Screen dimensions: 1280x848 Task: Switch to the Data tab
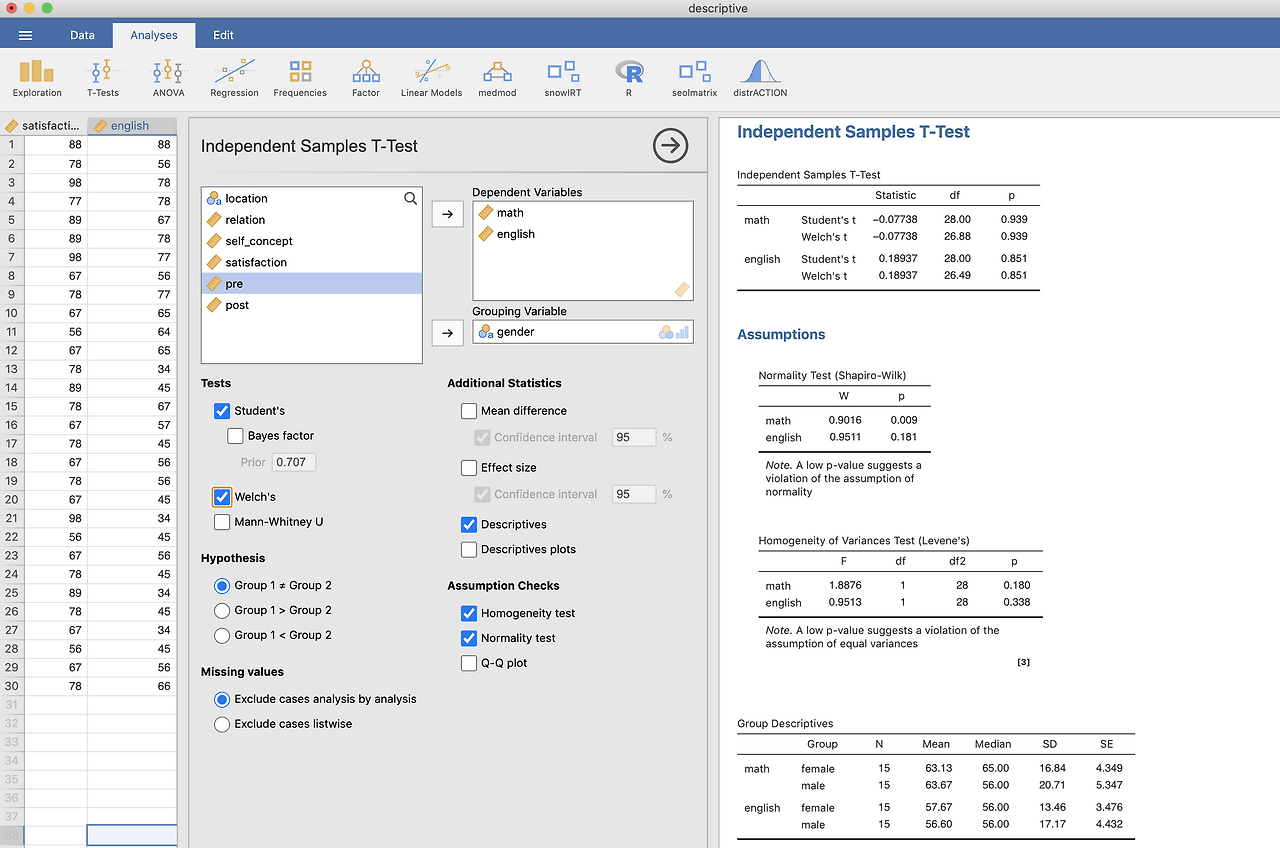tap(82, 35)
